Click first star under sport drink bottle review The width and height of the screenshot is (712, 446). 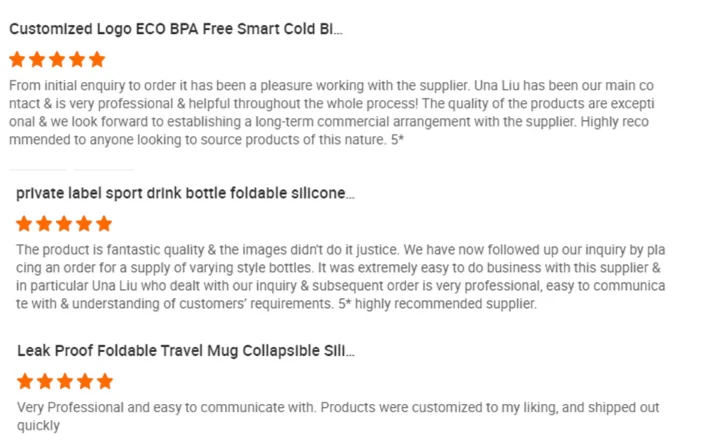point(25,223)
